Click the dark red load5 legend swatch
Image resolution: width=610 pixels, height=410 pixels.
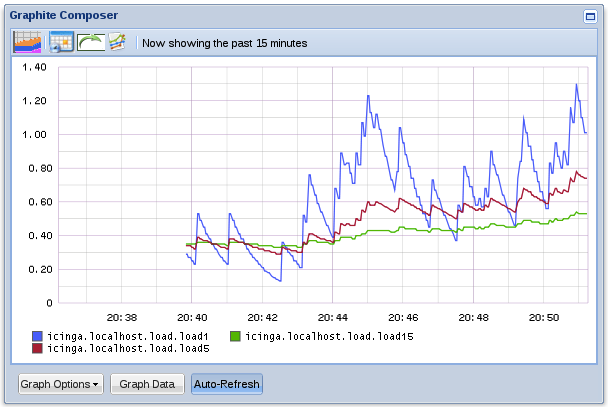pos(37,348)
